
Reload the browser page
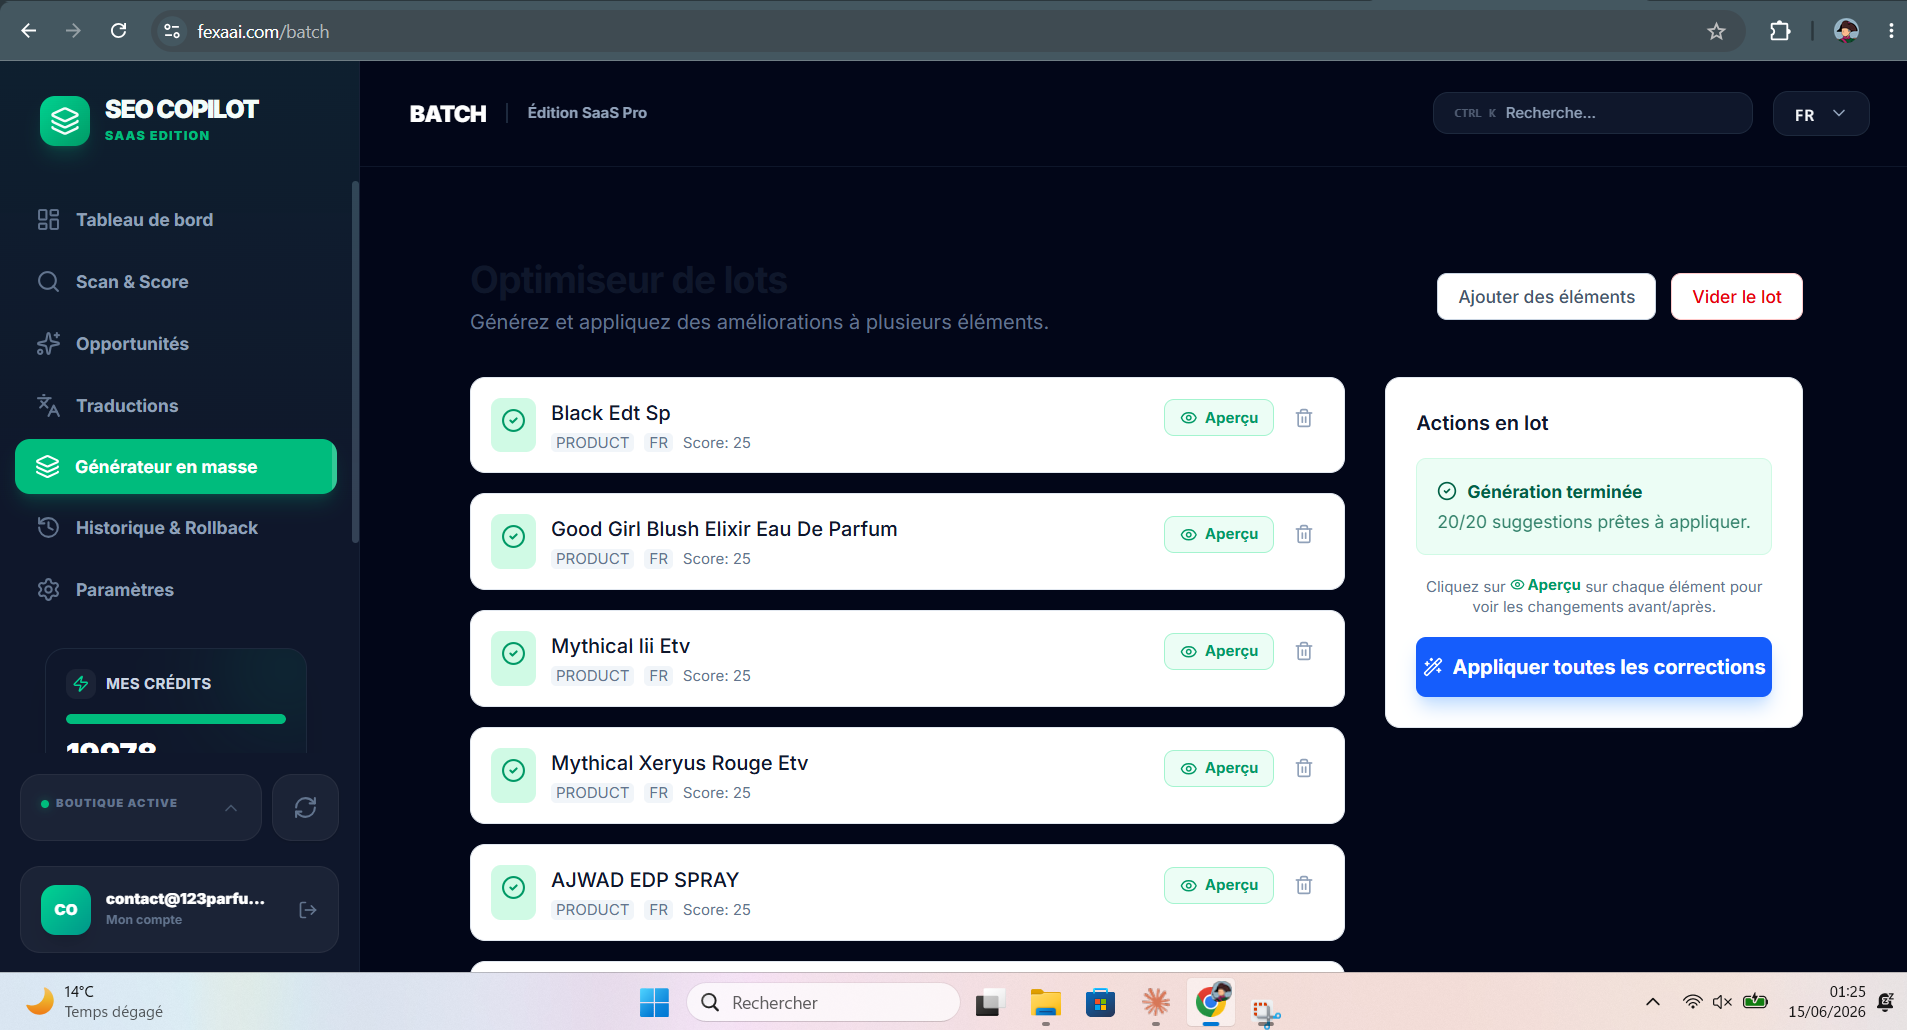118,31
